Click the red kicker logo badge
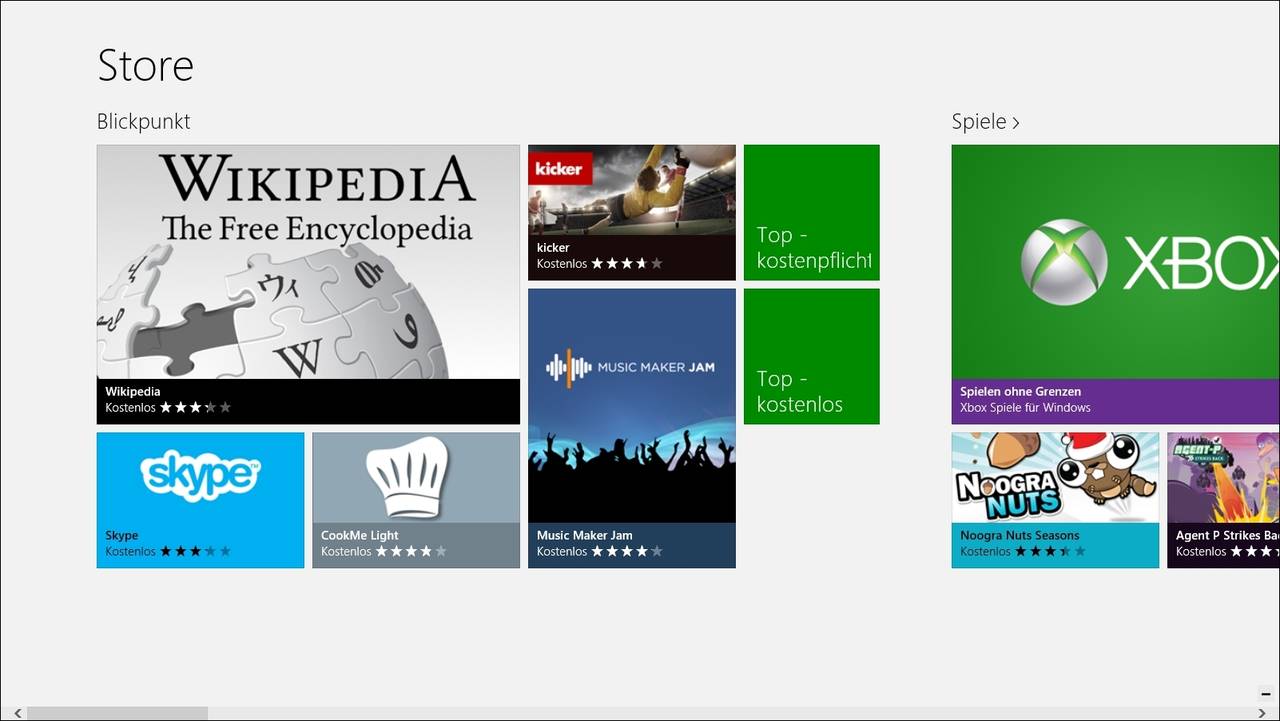The width and height of the screenshot is (1280, 721). [x=561, y=169]
